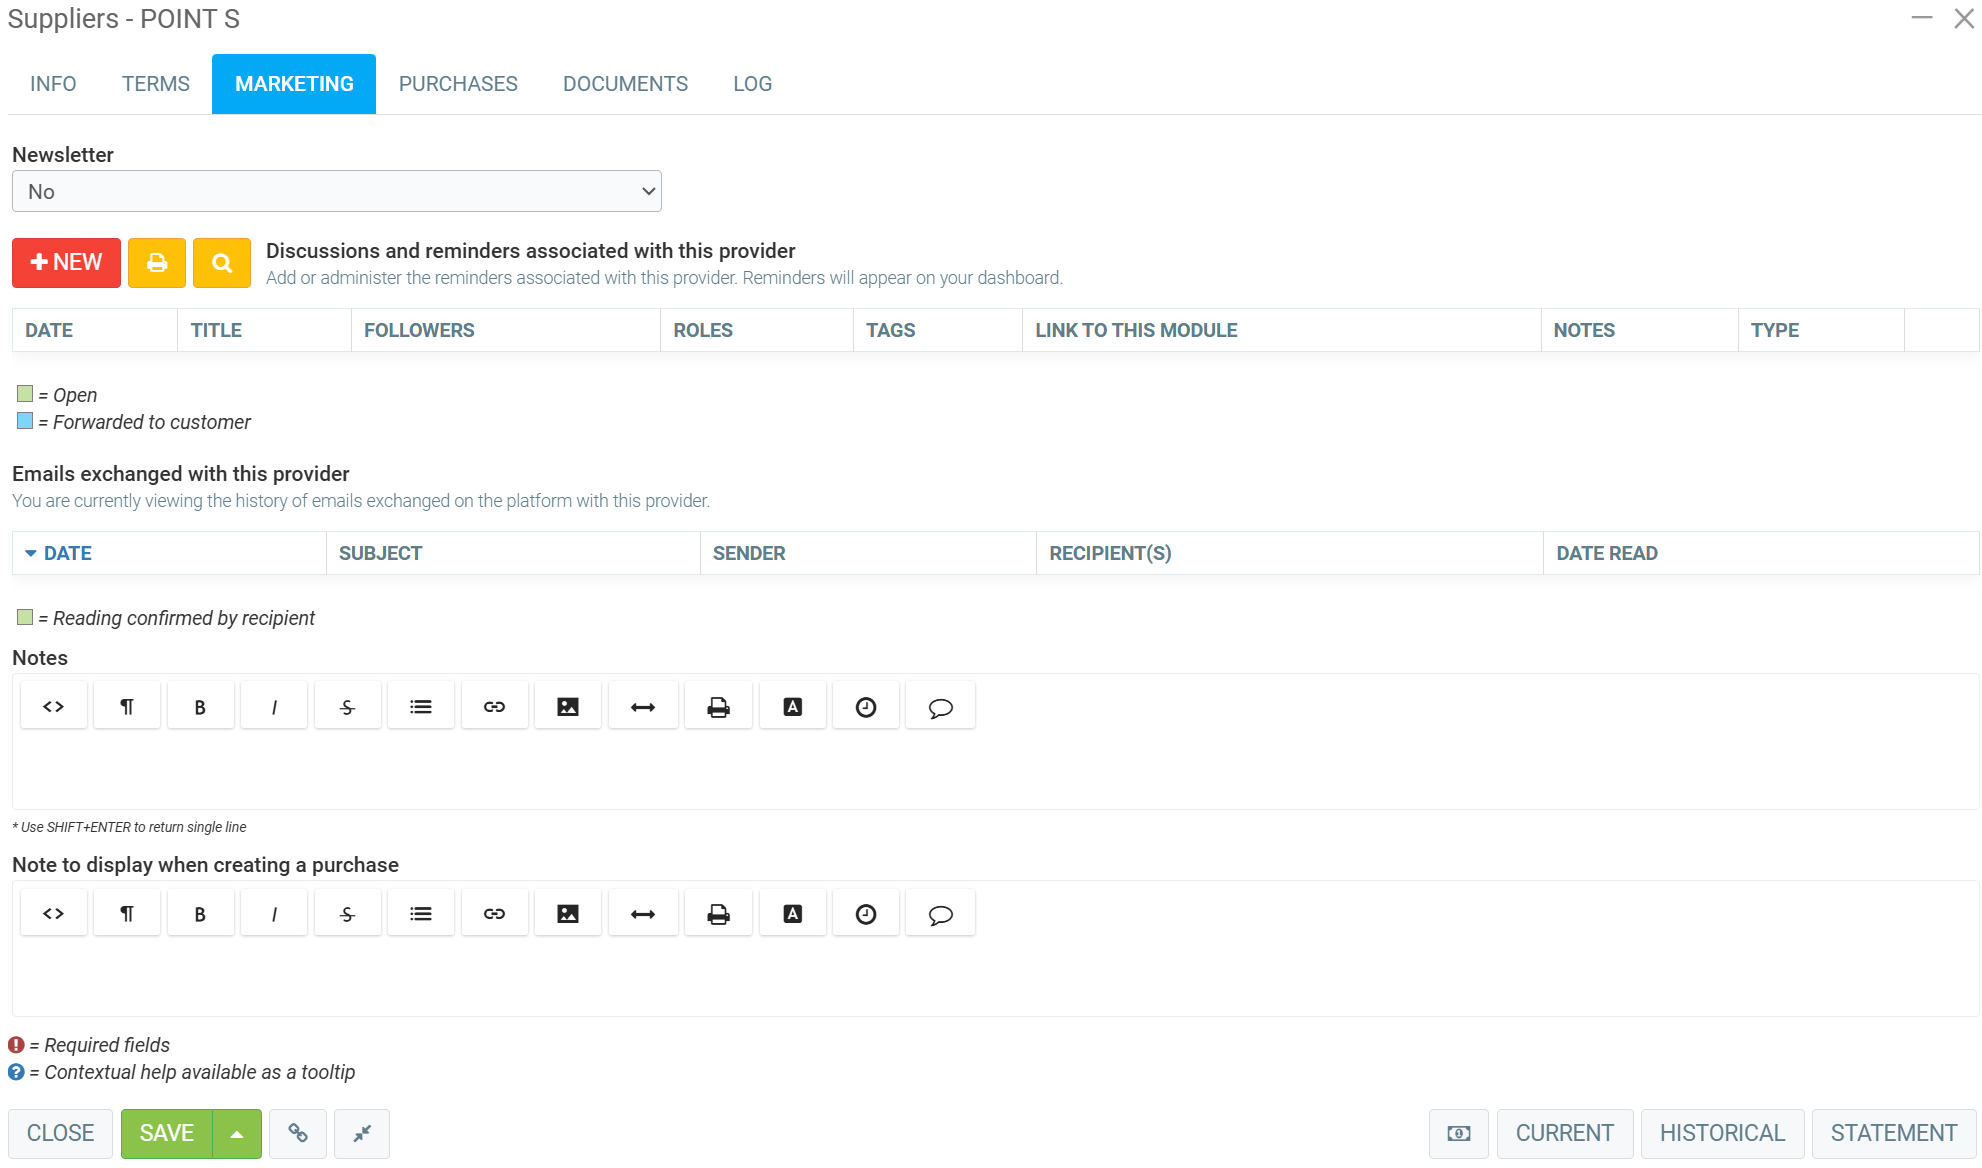Screen dimensions: 1982x1168
Task: Click the link icon in purchase note toolbar
Action: [x=494, y=914]
